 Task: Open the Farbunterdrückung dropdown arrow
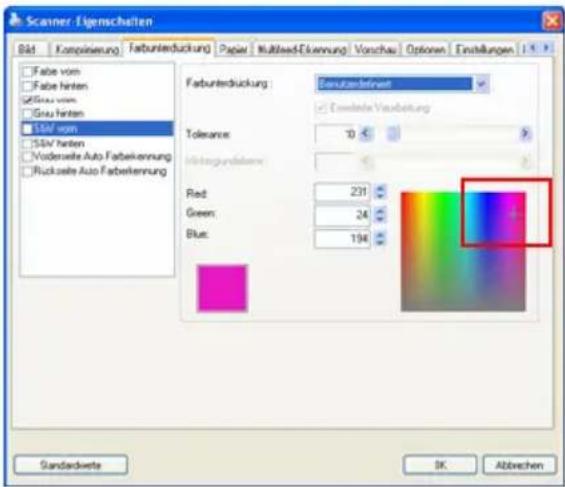(481, 84)
